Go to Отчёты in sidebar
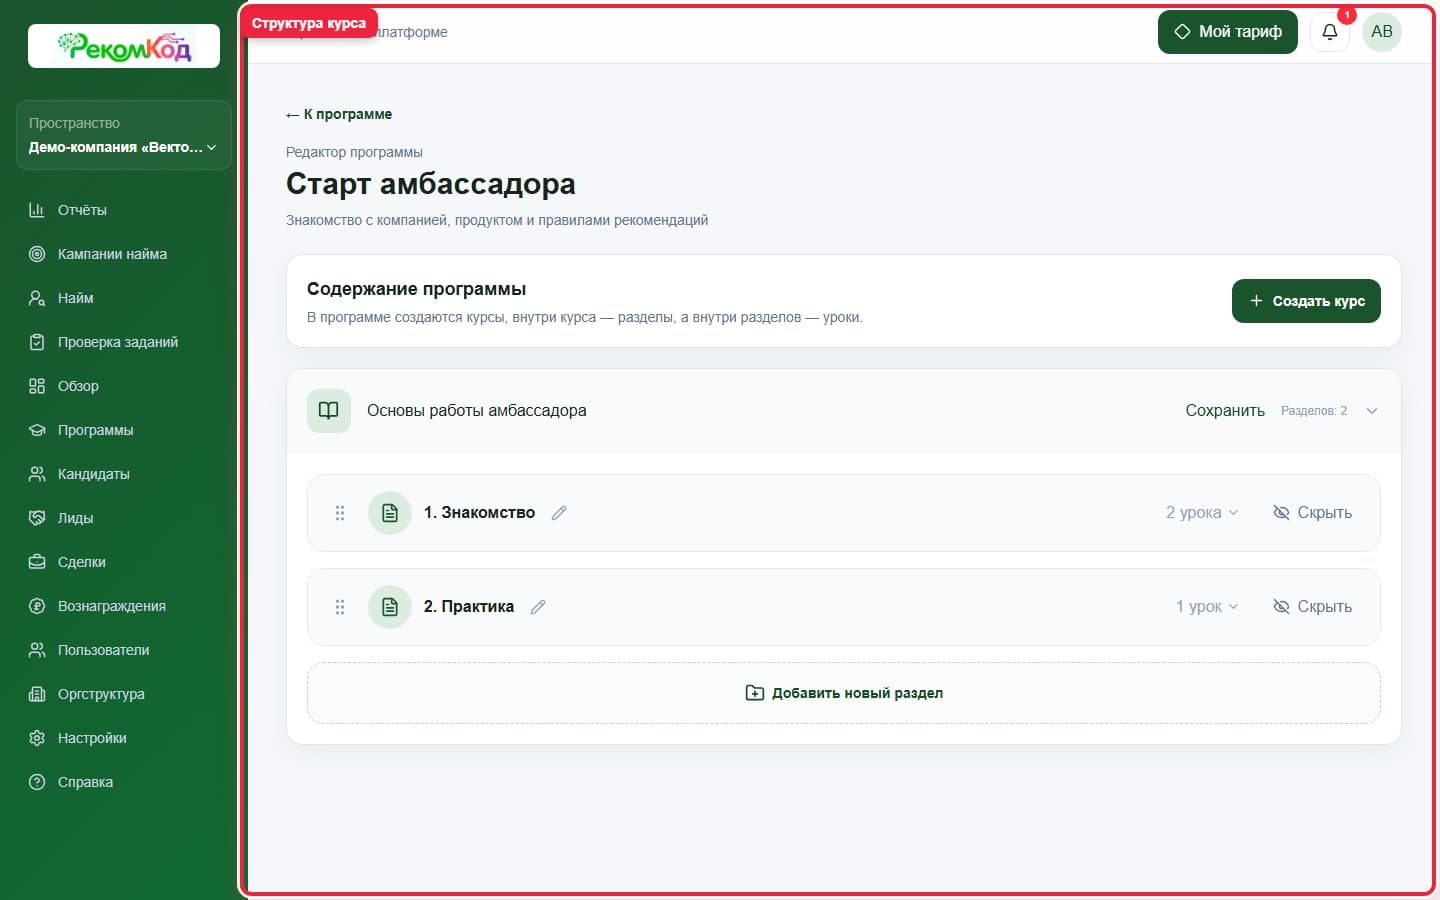1440x900 pixels. click(82, 210)
